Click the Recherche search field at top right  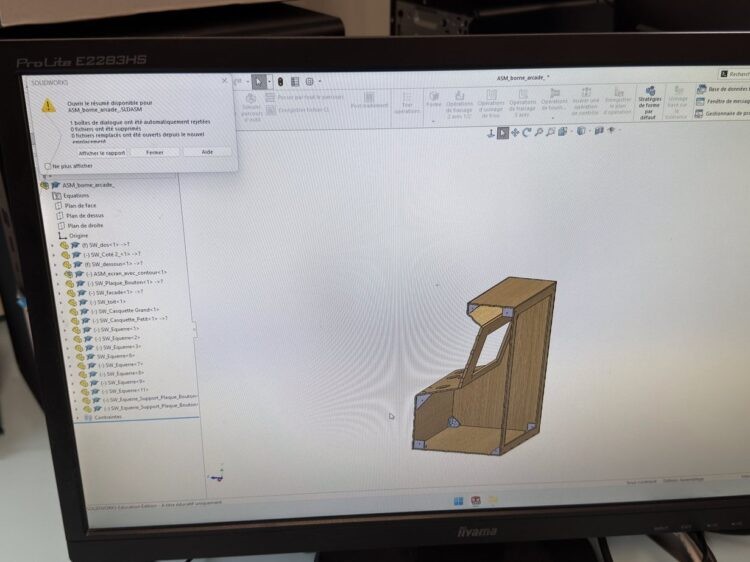pyautogui.click(x=734, y=75)
